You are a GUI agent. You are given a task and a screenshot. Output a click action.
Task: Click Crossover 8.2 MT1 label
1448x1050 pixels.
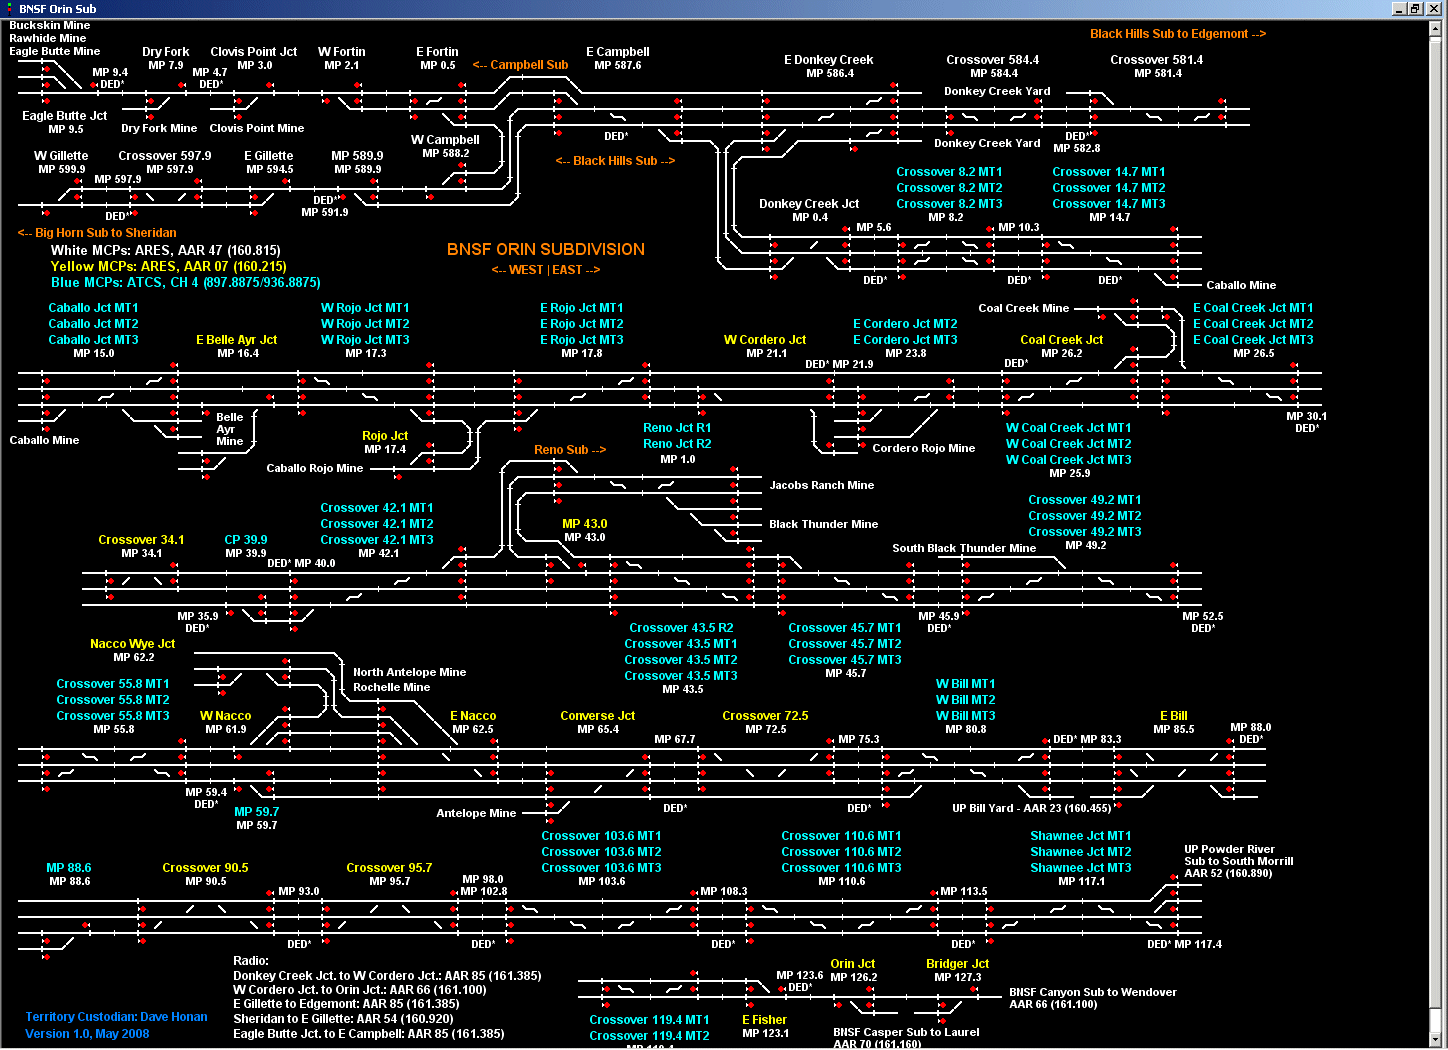pos(949,172)
